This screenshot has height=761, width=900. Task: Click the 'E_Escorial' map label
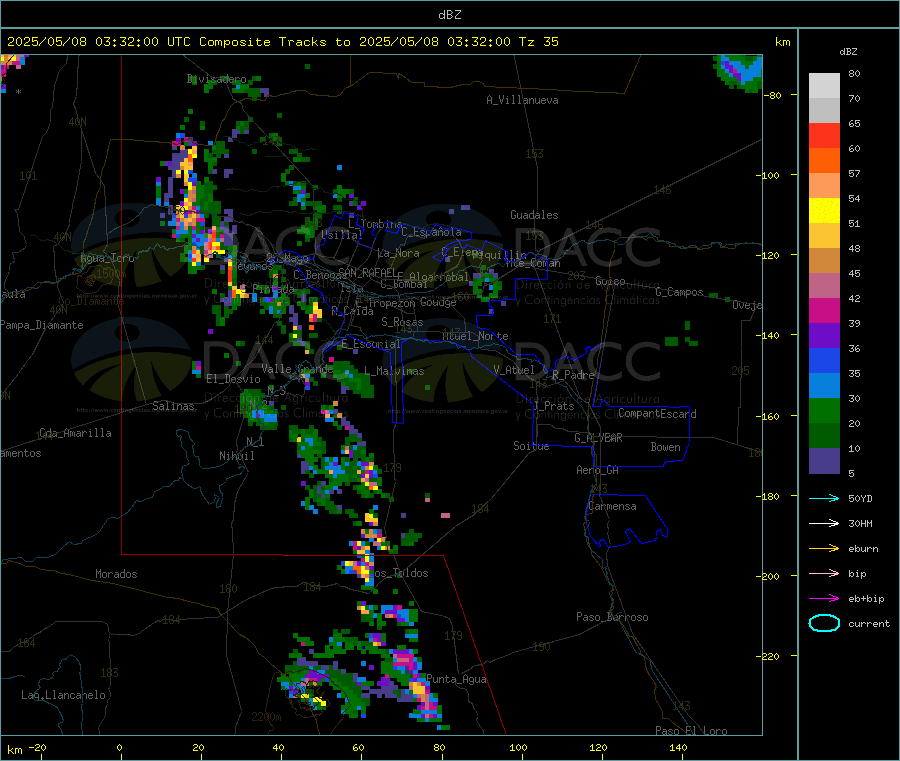pos(370,344)
